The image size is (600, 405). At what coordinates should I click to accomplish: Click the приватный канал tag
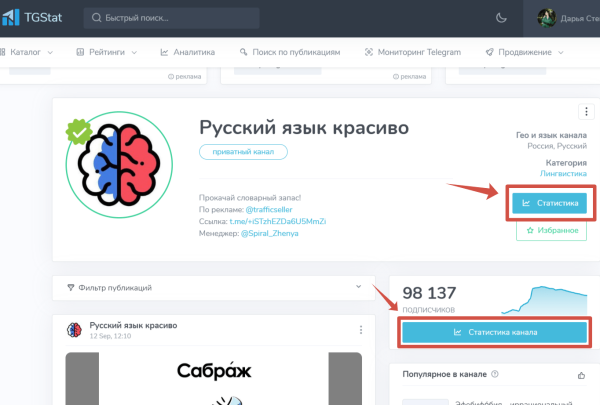pos(243,152)
